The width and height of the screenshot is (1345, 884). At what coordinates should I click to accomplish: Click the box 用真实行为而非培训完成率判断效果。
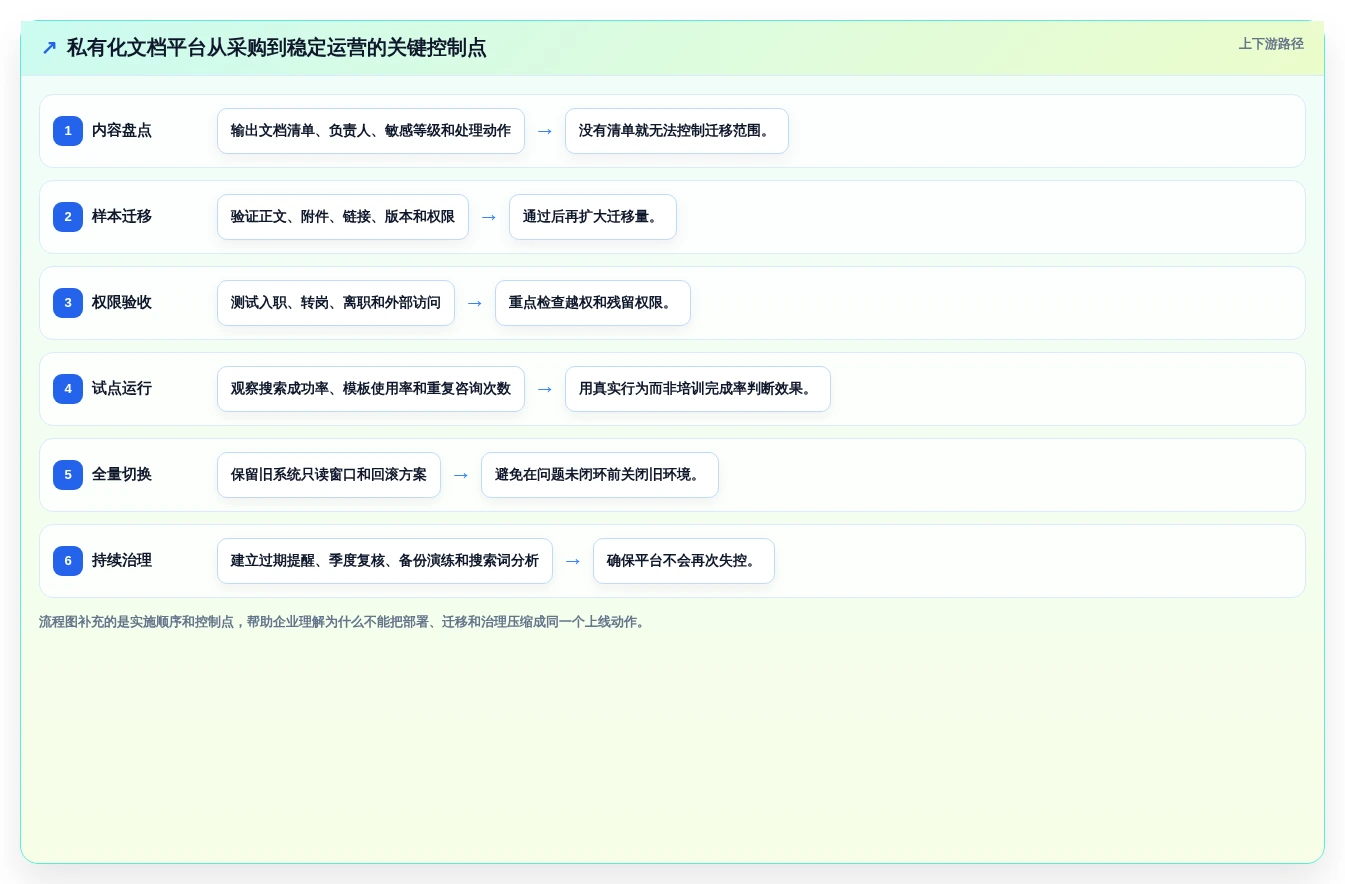pyautogui.click(x=698, y=389)
